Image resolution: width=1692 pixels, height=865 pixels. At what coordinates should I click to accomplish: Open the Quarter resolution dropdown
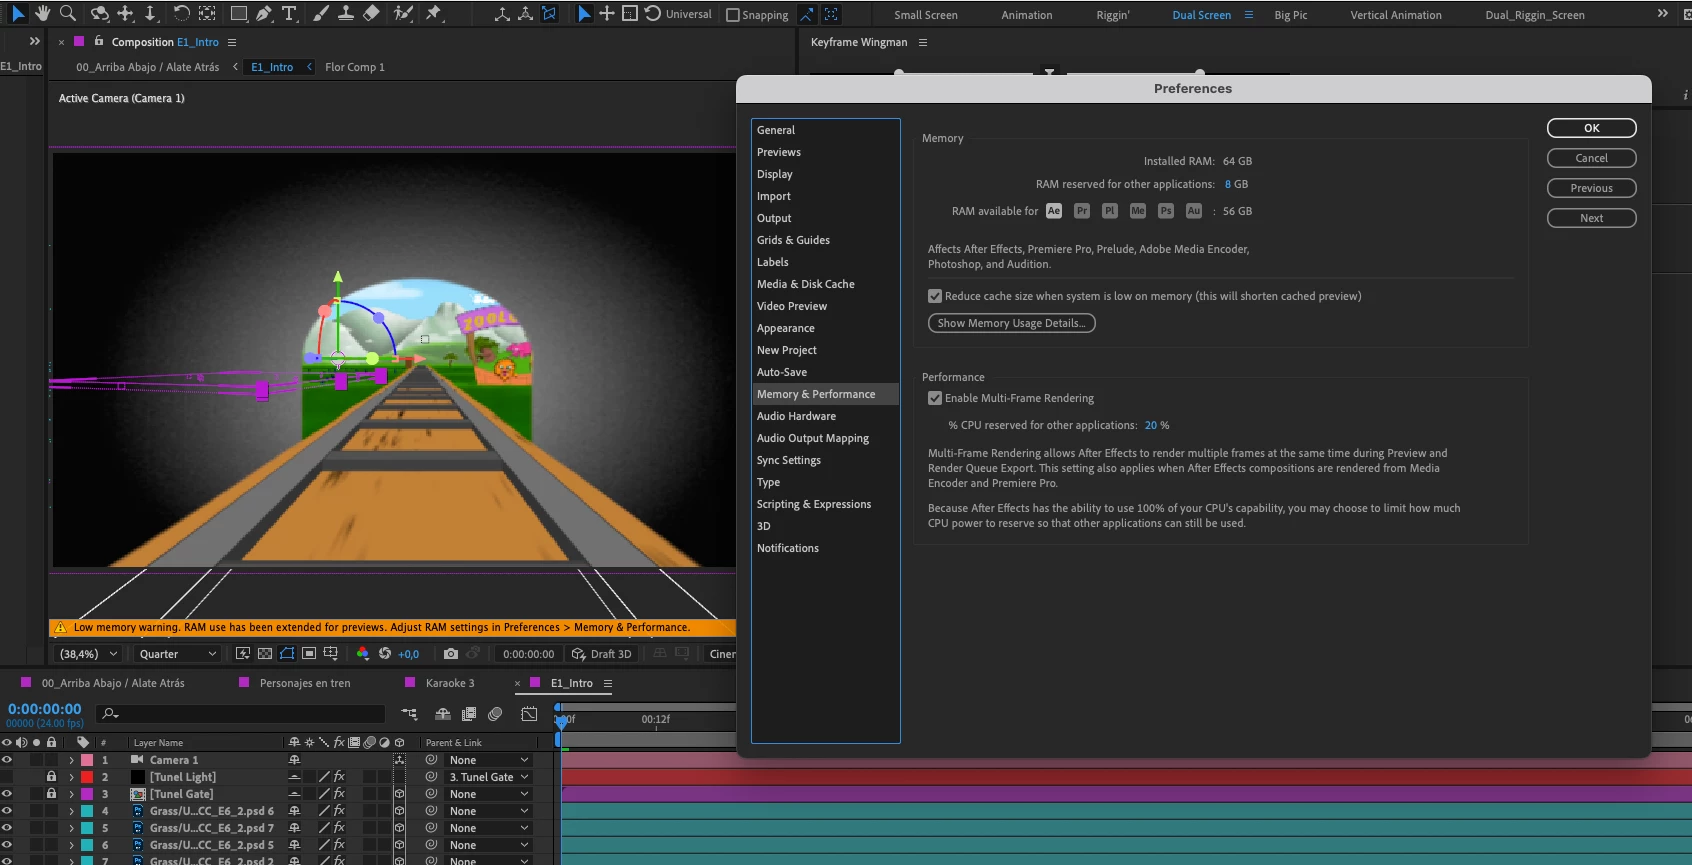coord(177,654)
